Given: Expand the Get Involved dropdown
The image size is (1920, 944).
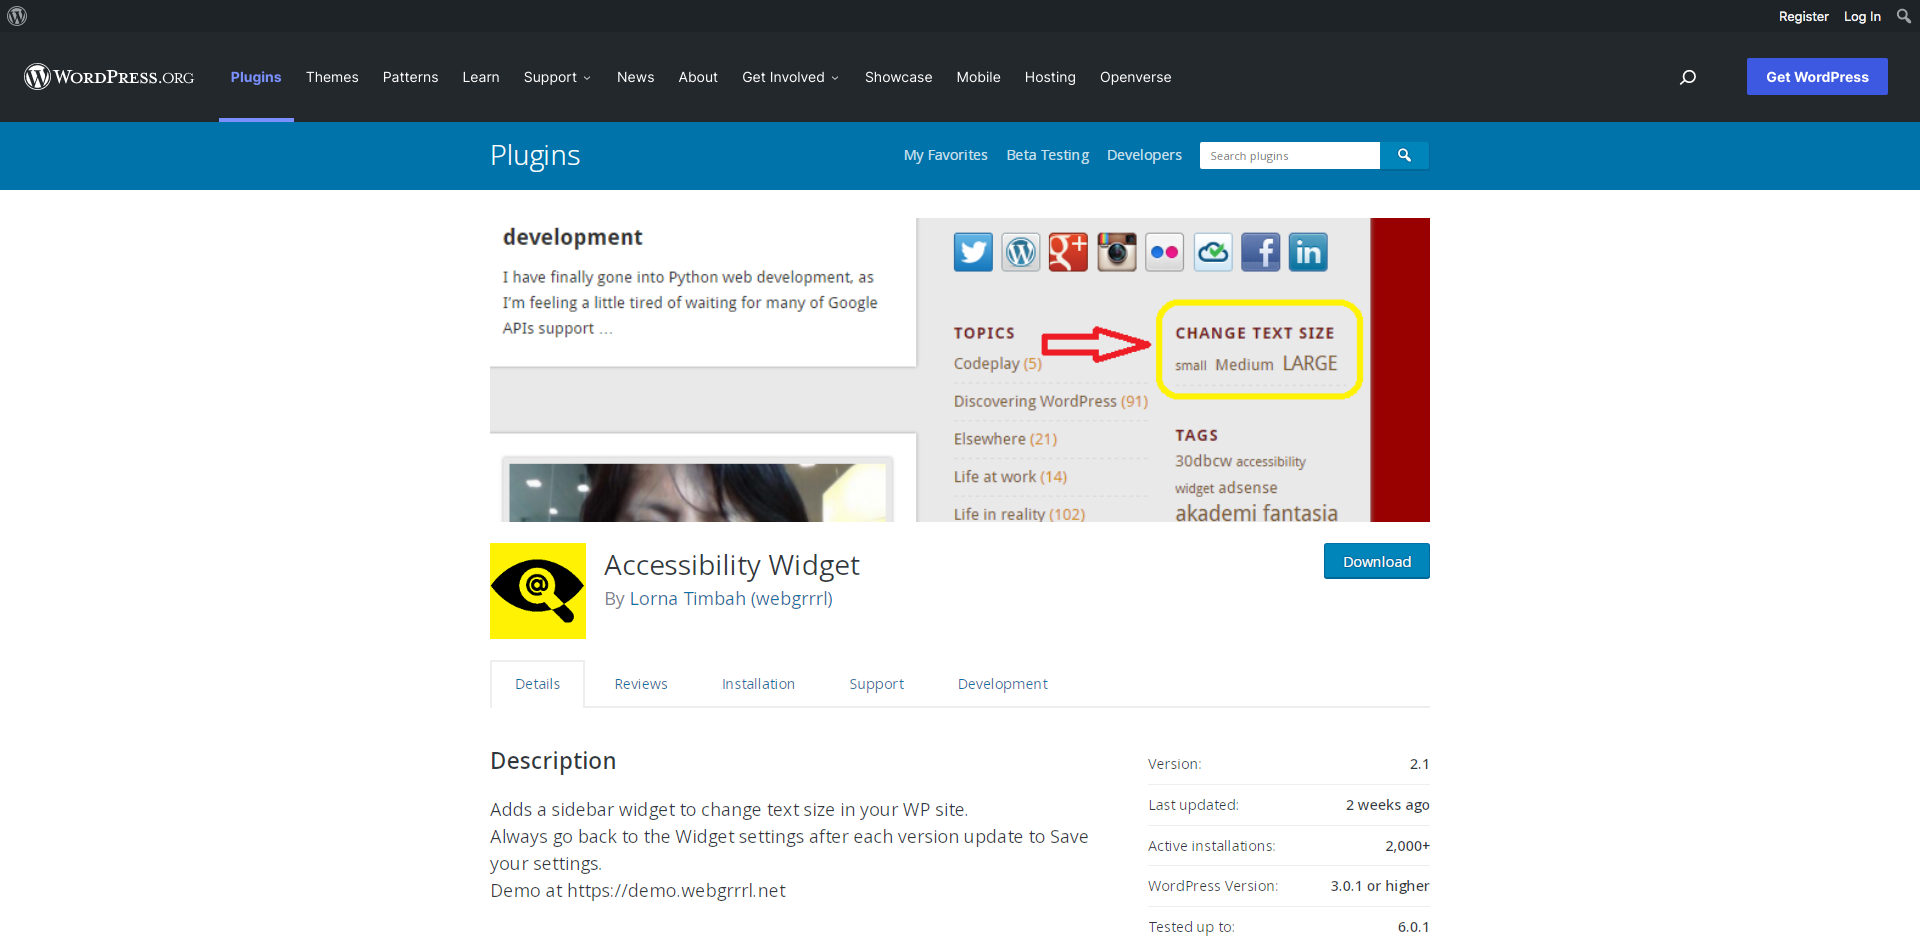Looking at the screenshot, I should (790, 77).
